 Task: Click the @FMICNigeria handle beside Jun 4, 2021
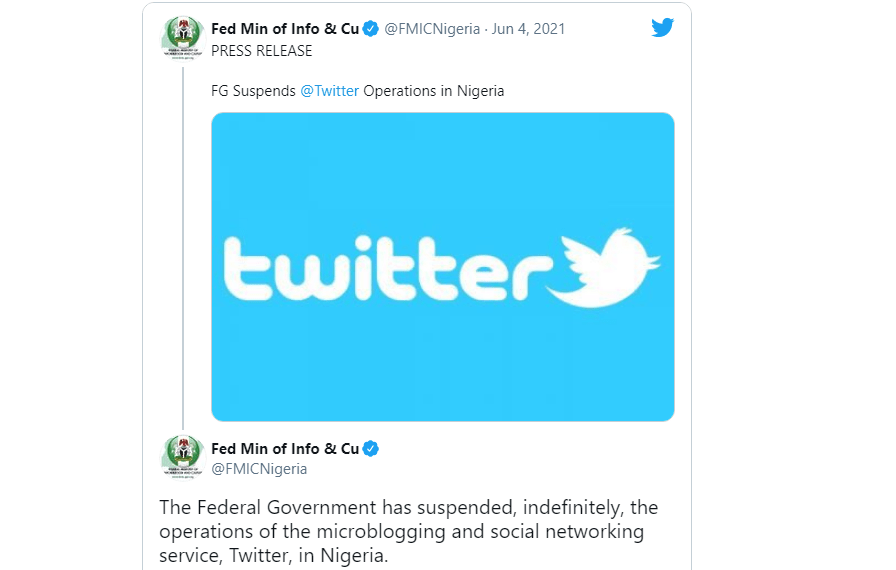[x=432, y=29]
